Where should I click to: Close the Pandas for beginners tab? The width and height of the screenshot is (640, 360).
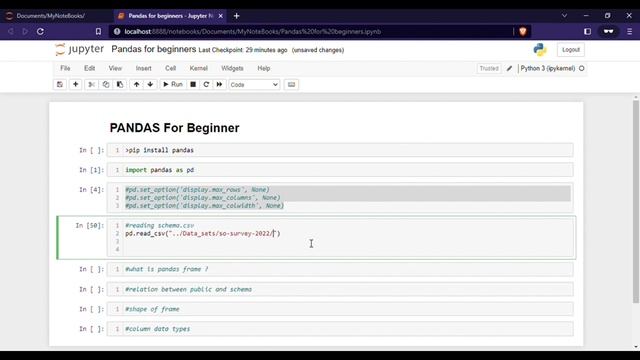coord(221,16)
